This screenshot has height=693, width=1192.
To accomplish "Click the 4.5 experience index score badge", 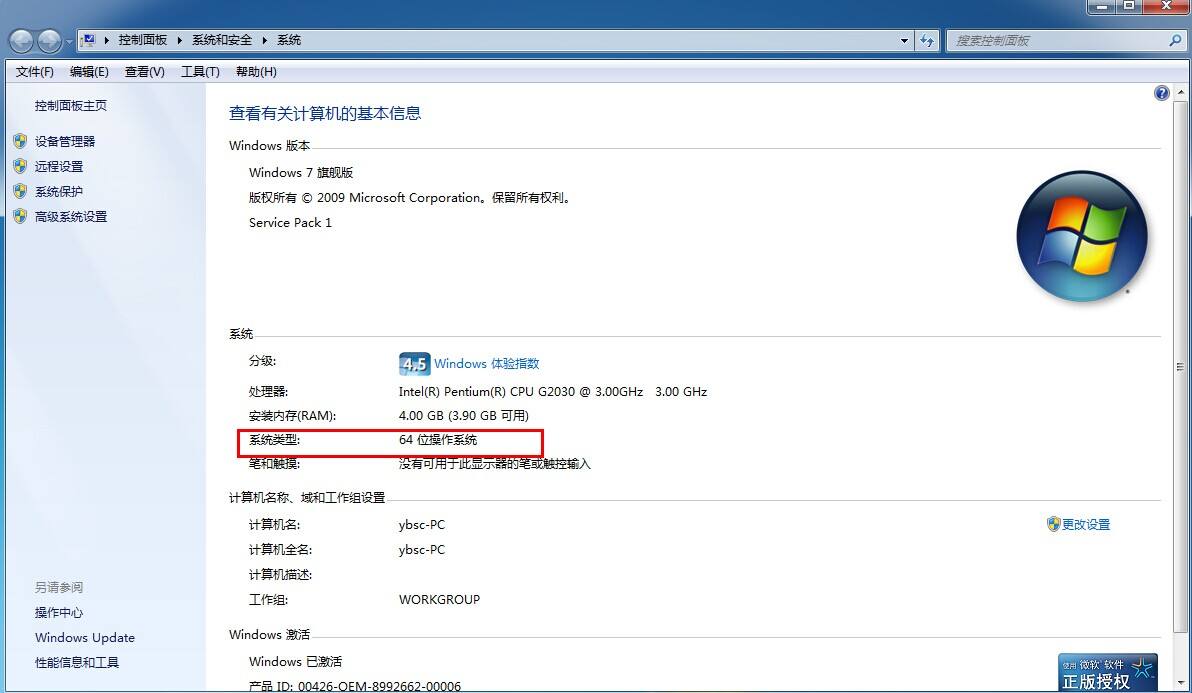I will click(414, 364).
